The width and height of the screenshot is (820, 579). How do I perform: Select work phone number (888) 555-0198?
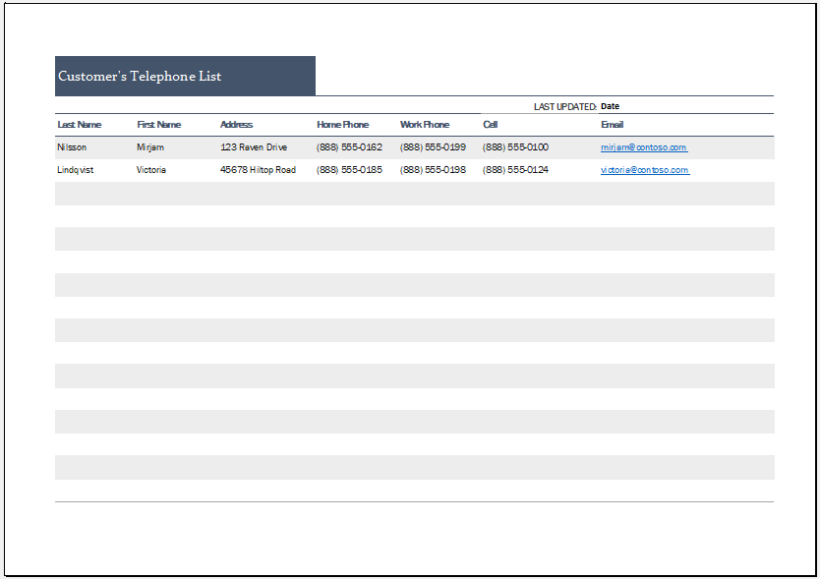click(433, 170)
